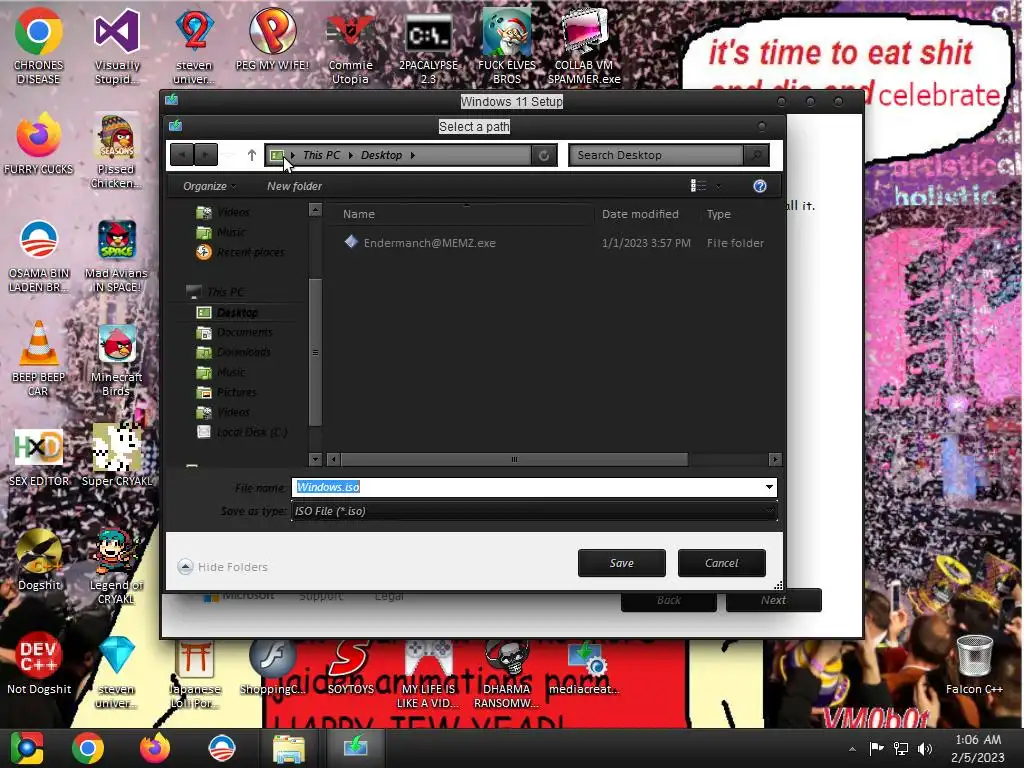The width and height of the screenshot is (1024, 768).
Task: Select This PC in navigation tree
Action: coord(225,292)
